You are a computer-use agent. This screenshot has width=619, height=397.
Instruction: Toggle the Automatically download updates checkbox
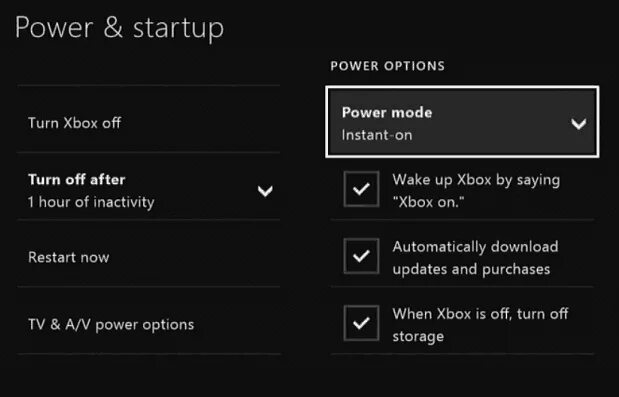361,256
